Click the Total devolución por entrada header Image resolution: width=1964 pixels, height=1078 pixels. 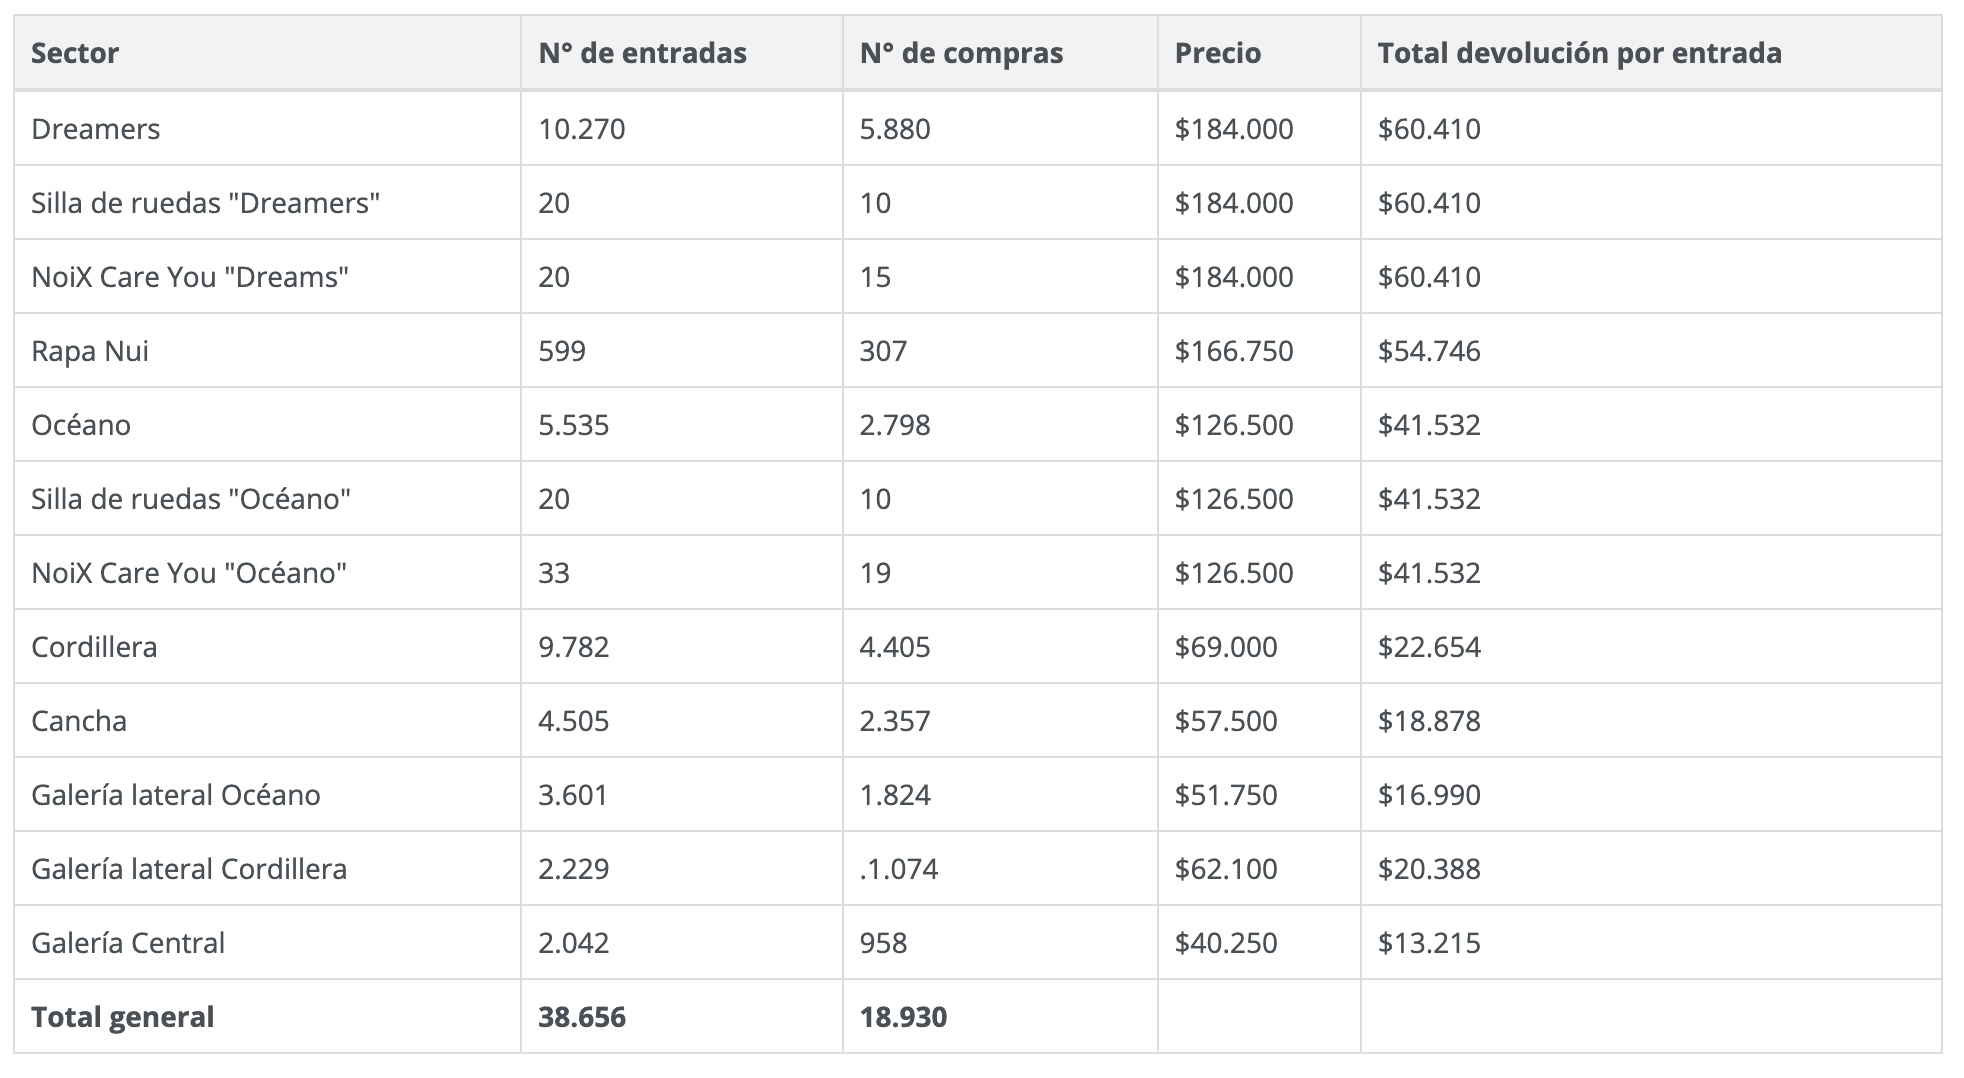click(x=1579, y=53)
